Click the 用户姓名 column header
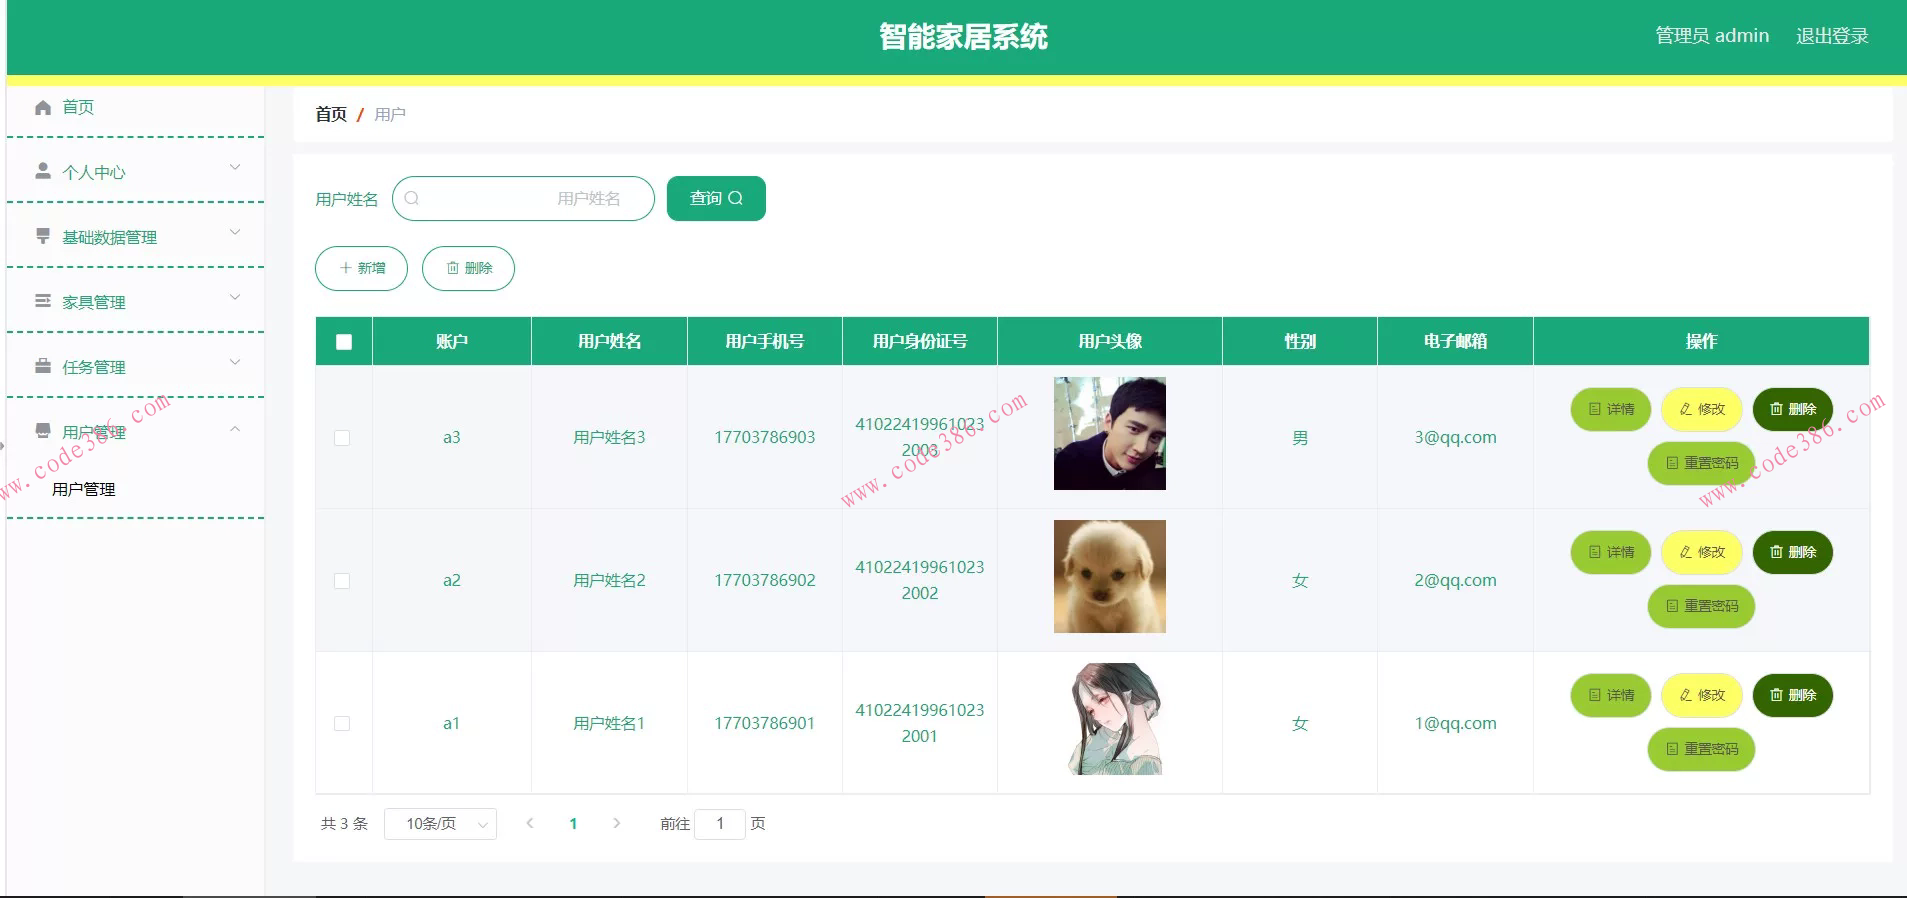 [x=610, y=341]
